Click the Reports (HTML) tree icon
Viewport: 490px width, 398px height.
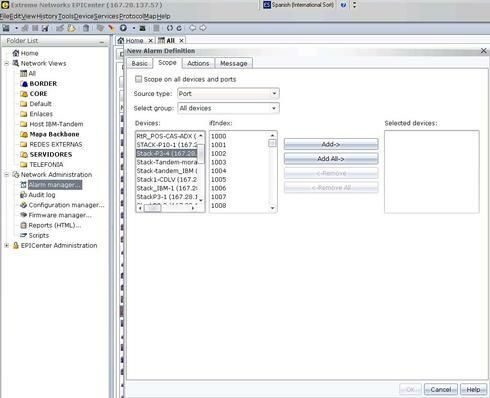coord(23,225)
